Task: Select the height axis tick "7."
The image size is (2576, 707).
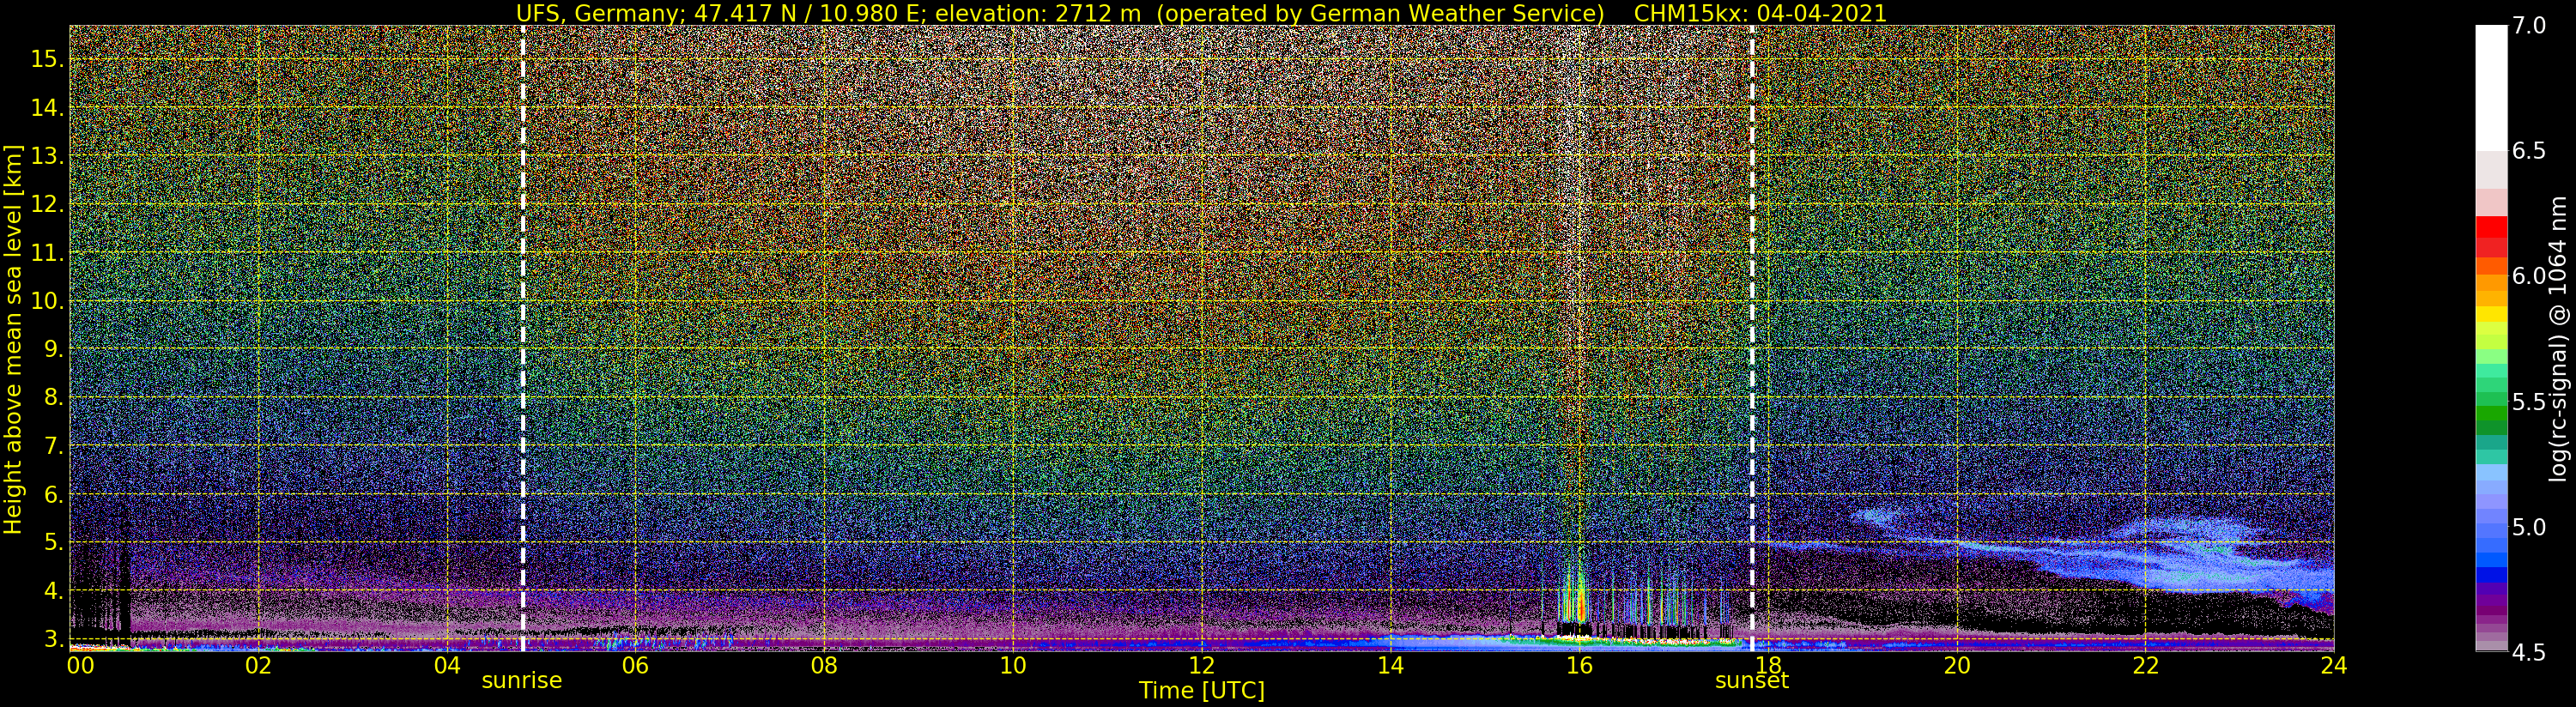Action: [x=53, y=446]
